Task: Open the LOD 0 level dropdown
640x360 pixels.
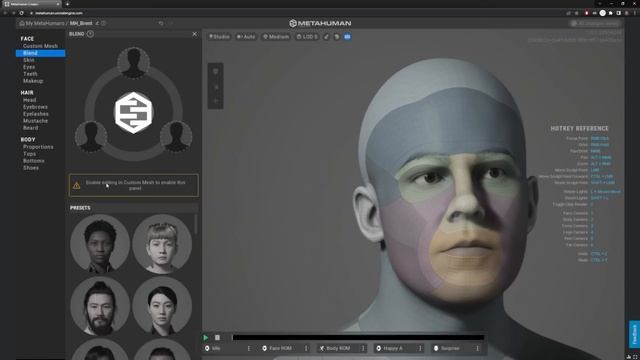Action: [x=307, y=37]
